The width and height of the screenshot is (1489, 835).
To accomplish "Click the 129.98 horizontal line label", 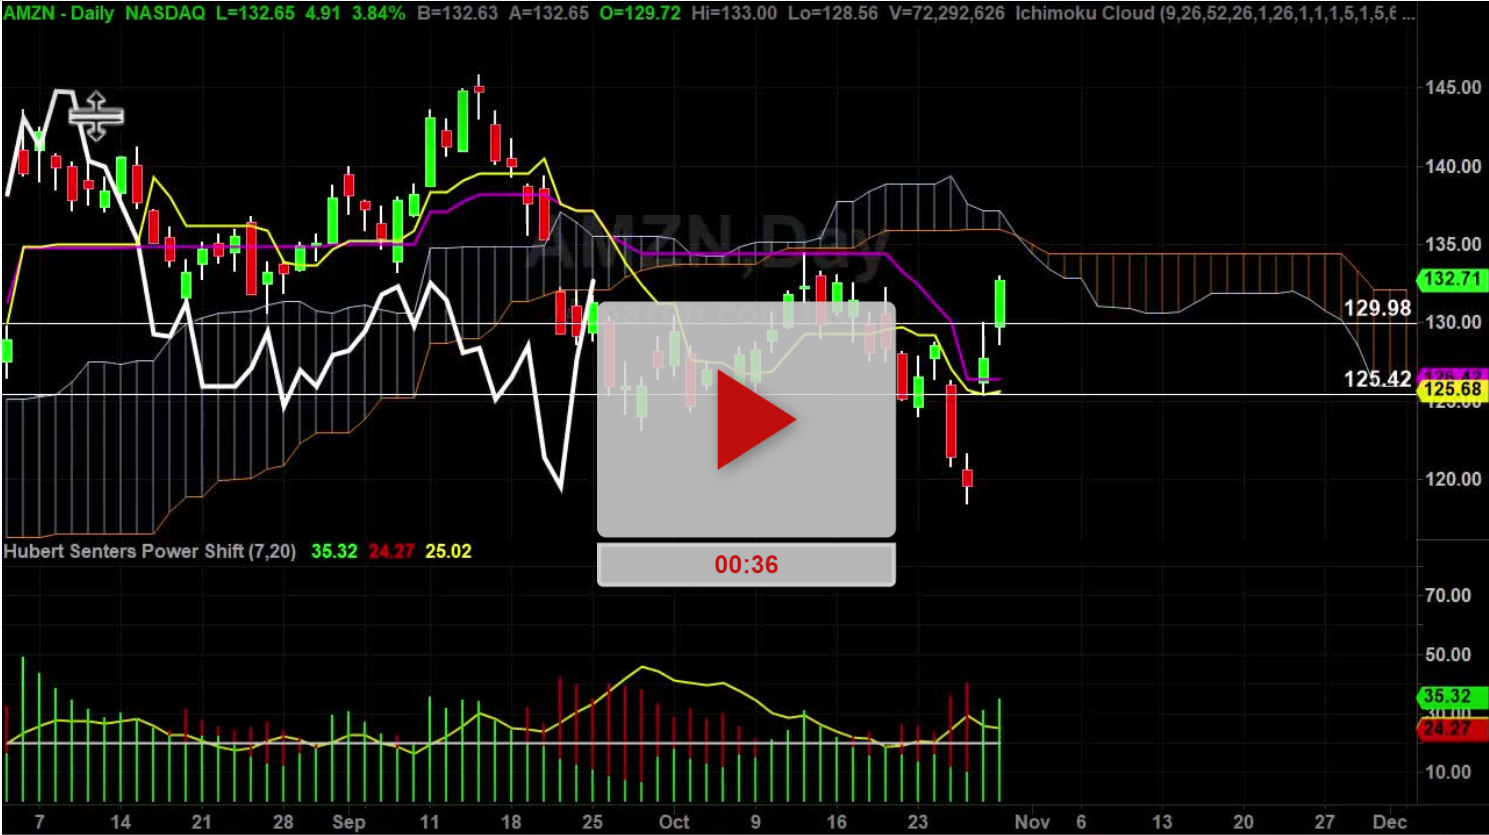I will coord(1377,308).
